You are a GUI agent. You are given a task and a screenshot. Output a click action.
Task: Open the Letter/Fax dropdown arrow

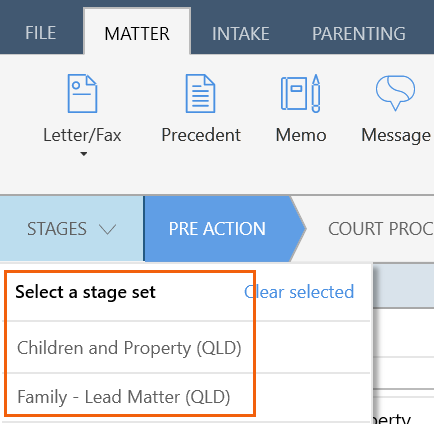84,154
